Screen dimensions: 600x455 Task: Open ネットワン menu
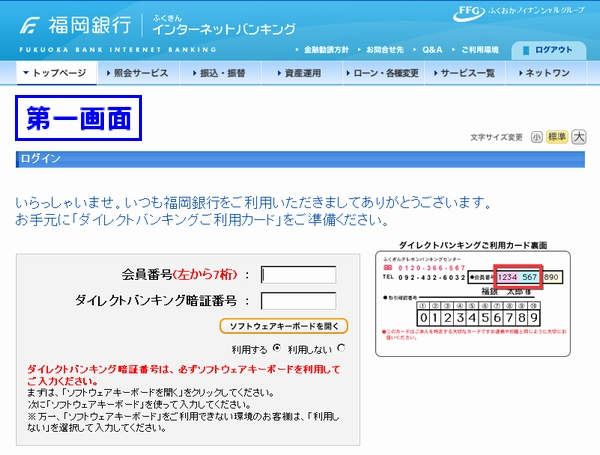tap(546, 73)
